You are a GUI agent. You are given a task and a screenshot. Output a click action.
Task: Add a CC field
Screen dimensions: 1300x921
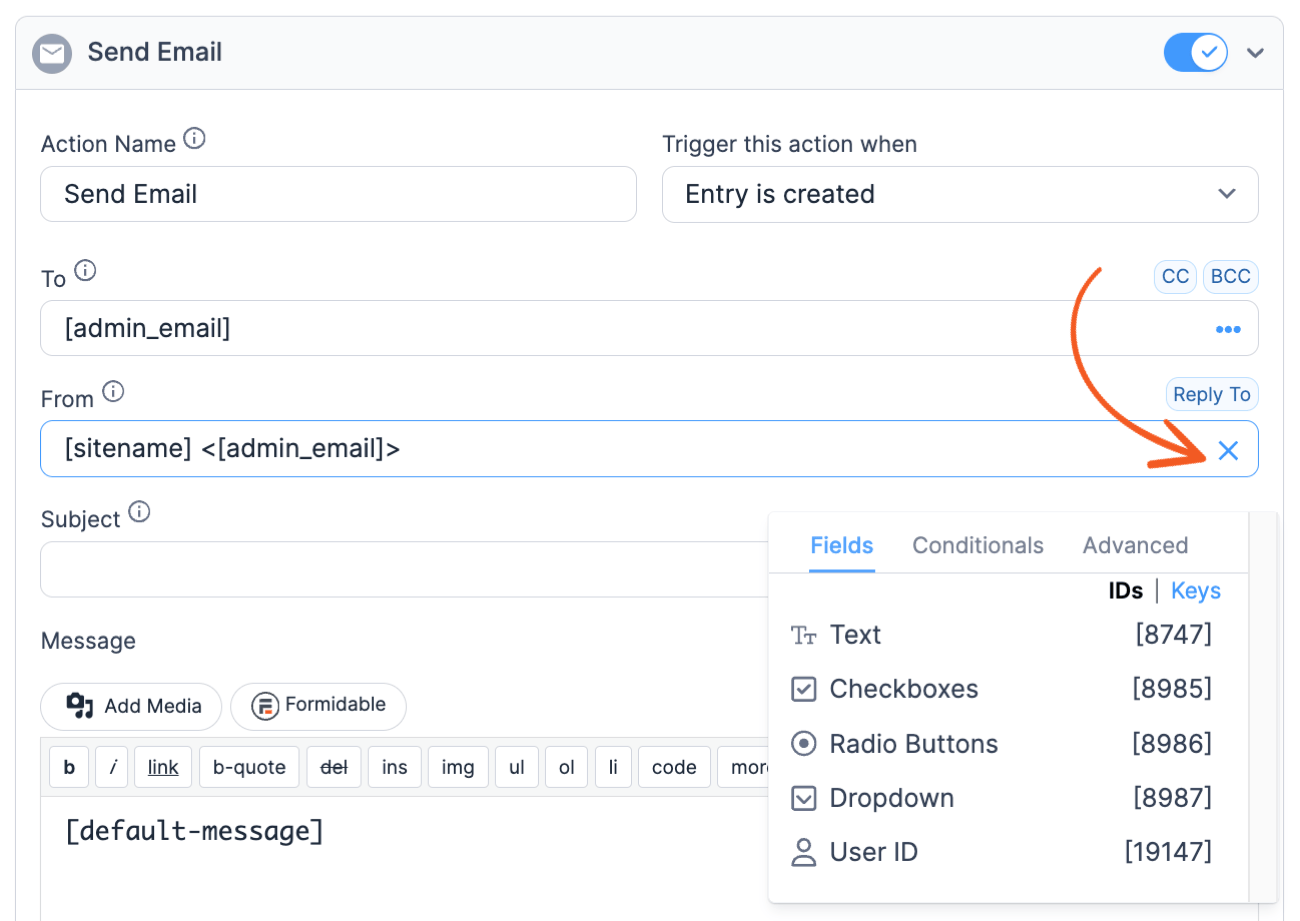(x=1175, y=276)
